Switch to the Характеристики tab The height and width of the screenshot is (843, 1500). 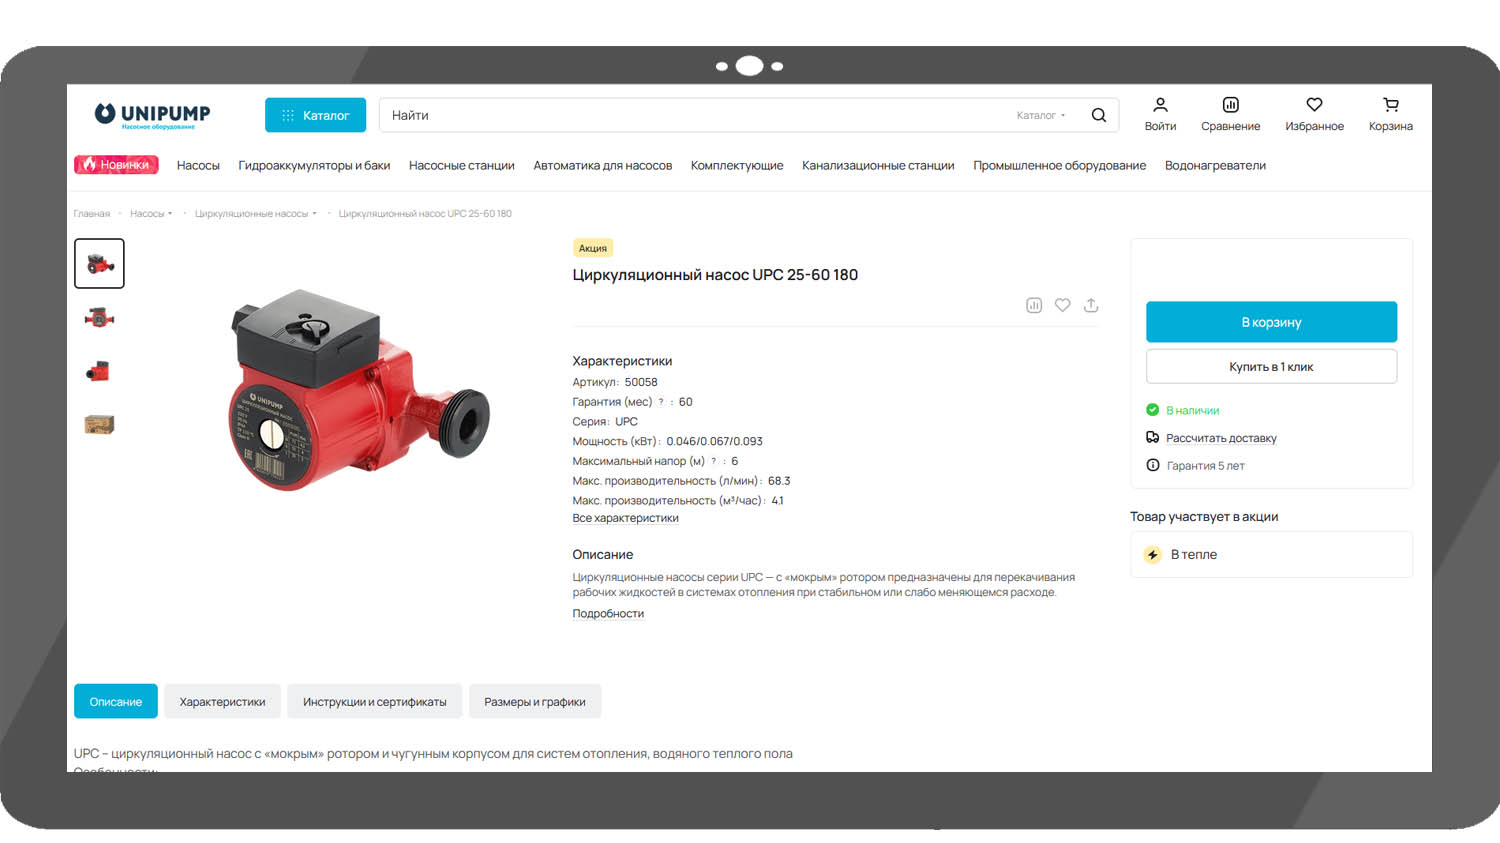pos(222,702)
